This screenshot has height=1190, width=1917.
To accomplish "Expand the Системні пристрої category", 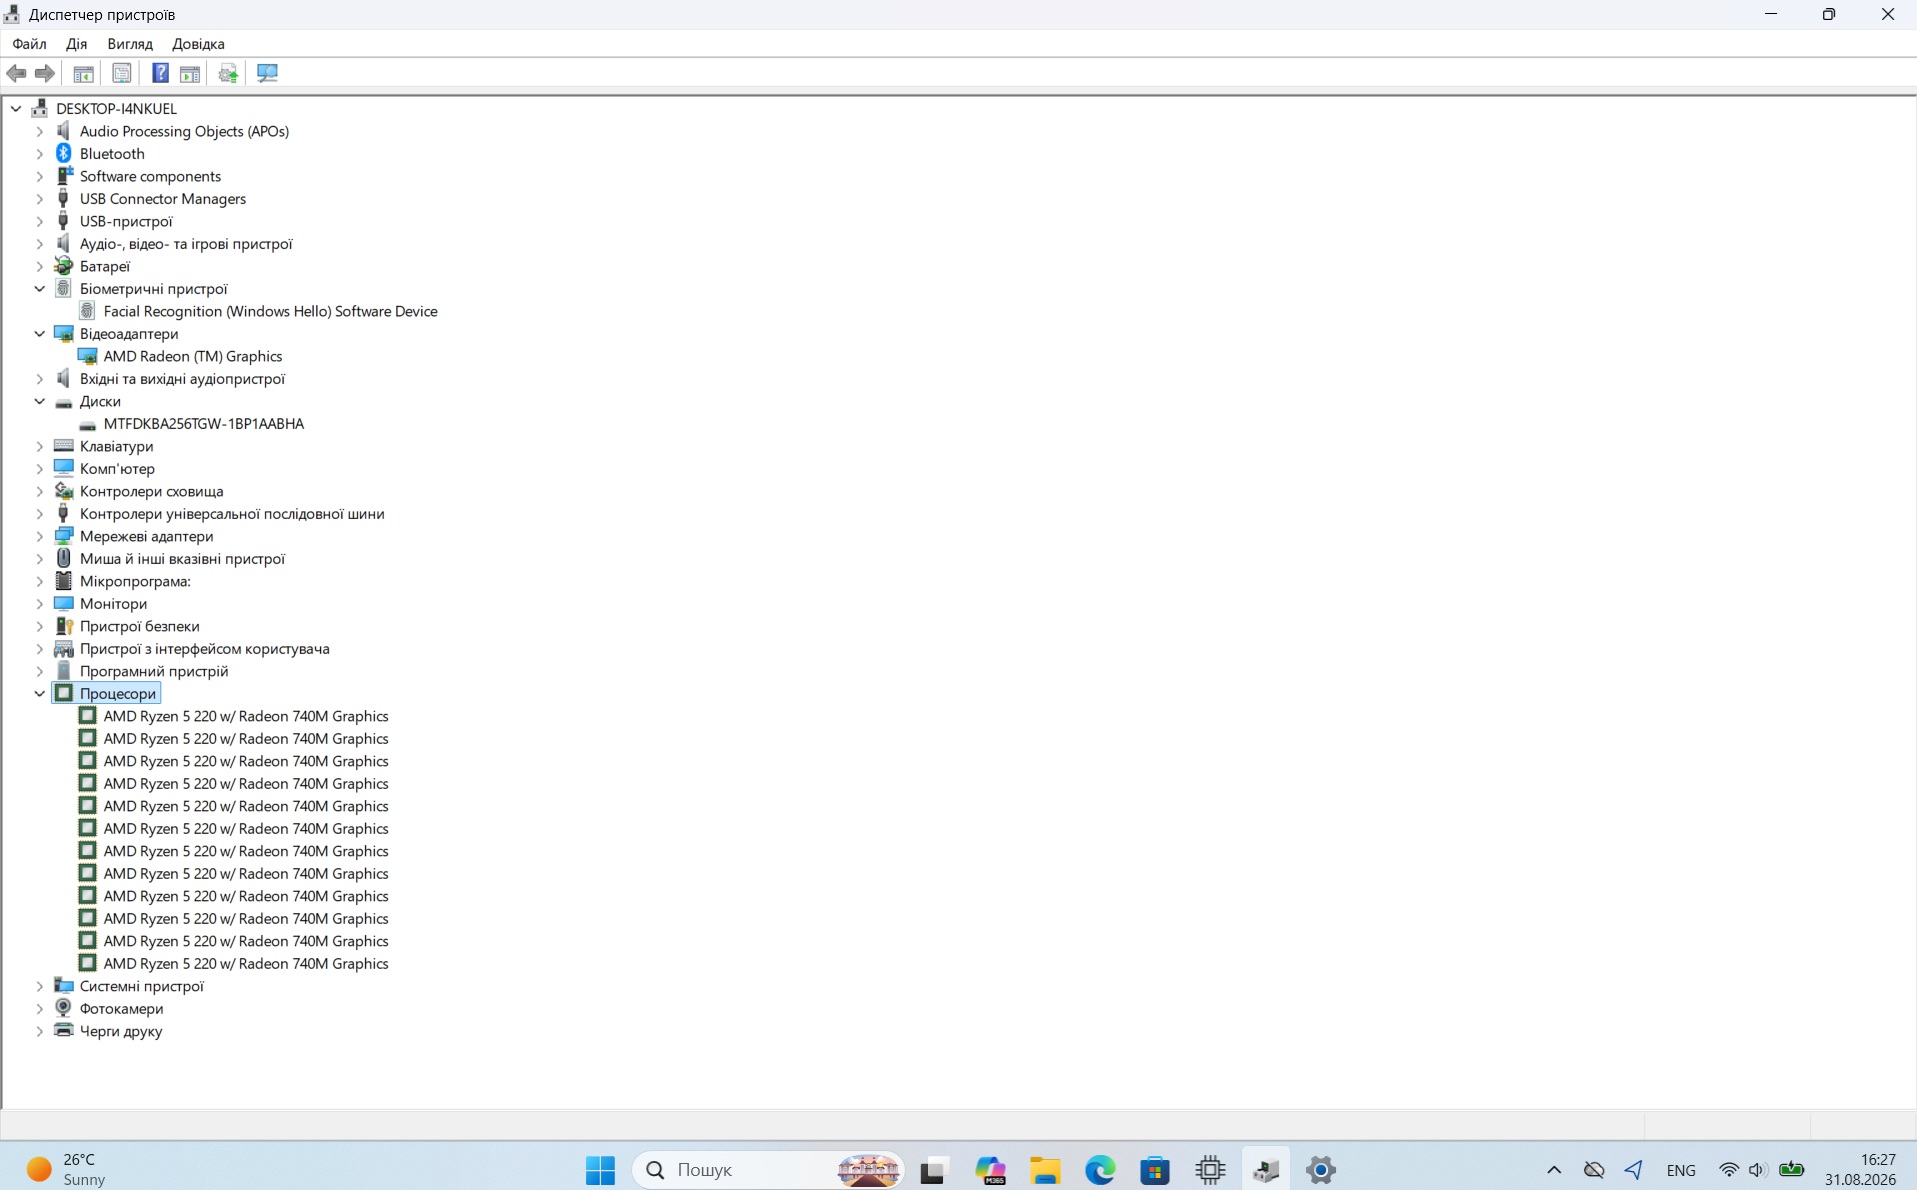I will [40, 986].
